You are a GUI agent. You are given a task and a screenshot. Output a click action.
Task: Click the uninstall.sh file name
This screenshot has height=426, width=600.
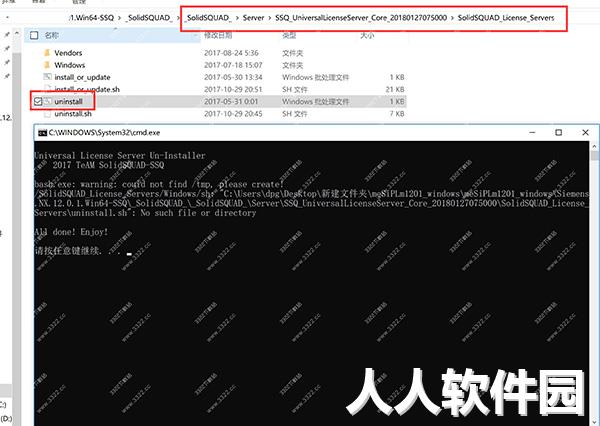(x=73, y=114)
